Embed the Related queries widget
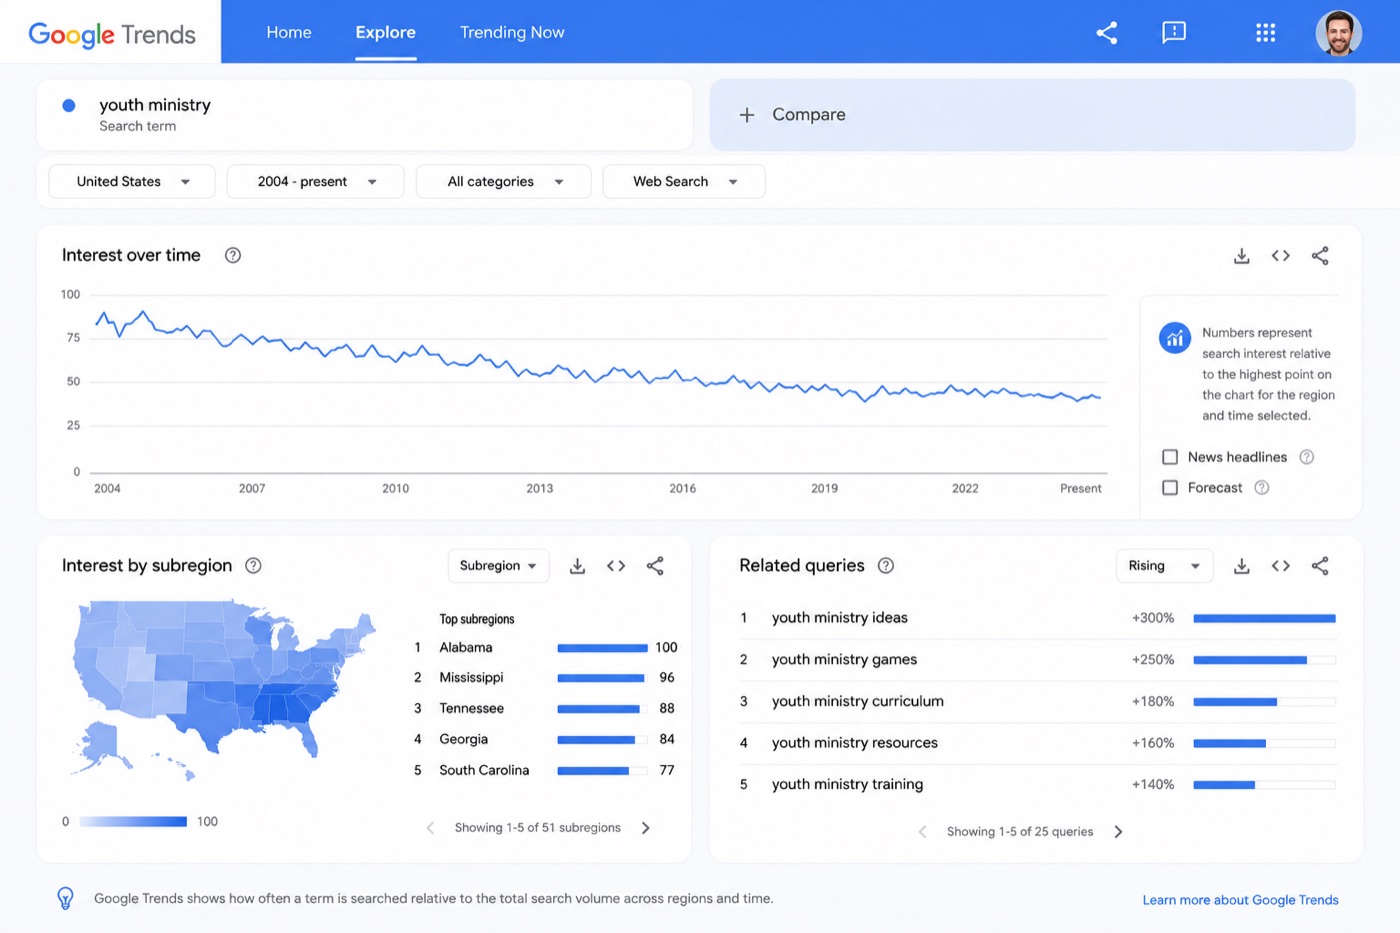The width and height of the screenshot is (1400, 933). click(x=1280, y=566)
